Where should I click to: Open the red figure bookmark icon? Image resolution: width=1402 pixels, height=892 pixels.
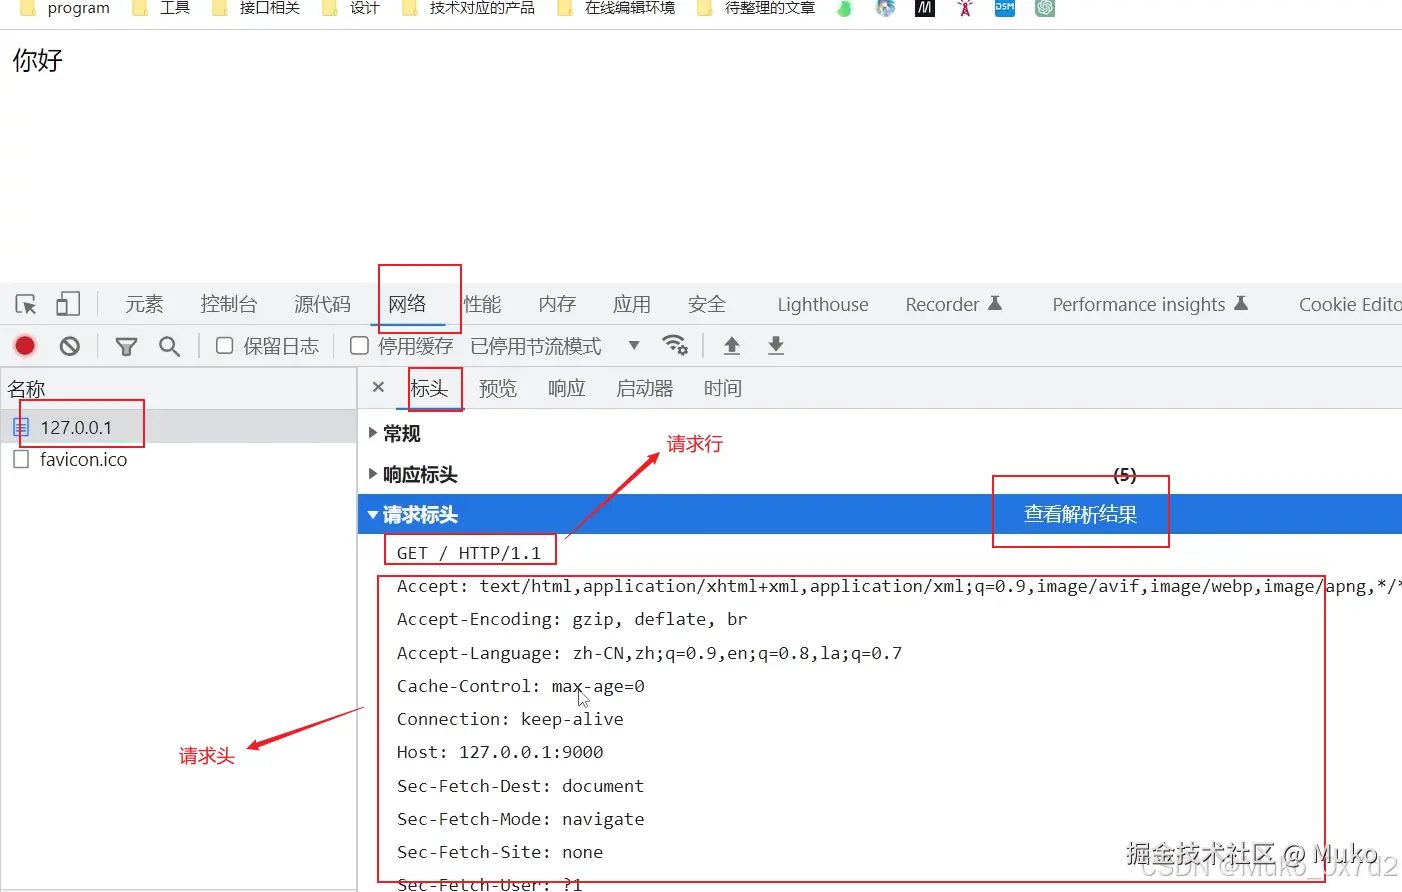[x=965, y=8]
